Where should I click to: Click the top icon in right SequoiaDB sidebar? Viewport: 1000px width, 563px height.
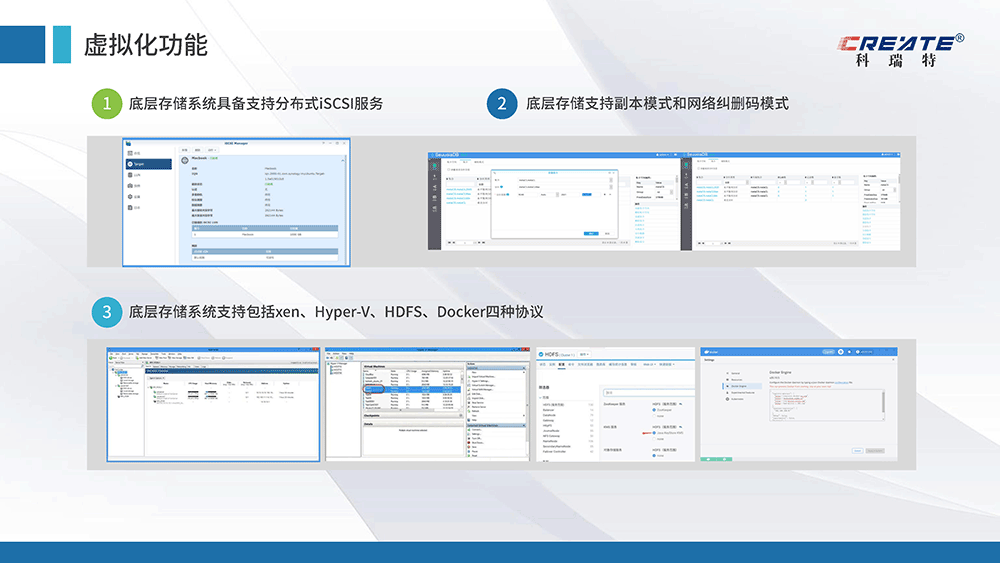pos(686,165)
